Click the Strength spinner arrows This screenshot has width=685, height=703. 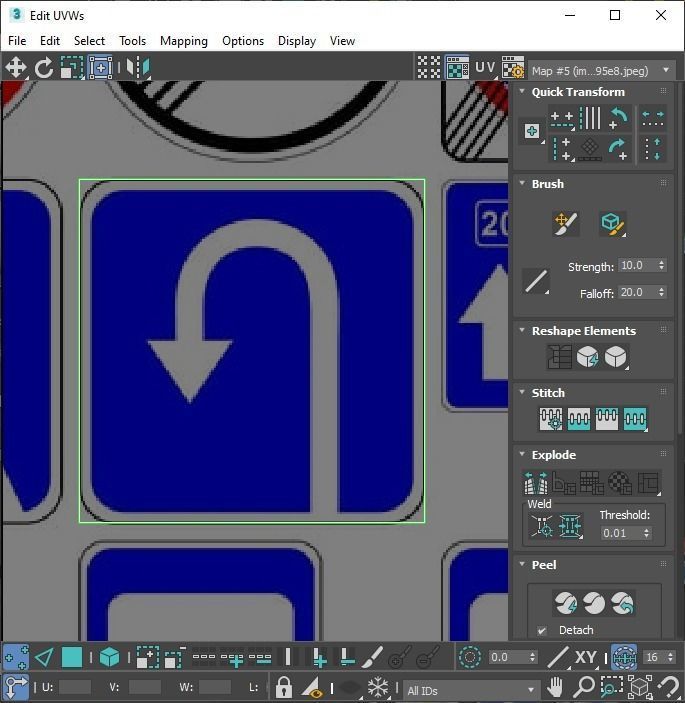(662, 265)
